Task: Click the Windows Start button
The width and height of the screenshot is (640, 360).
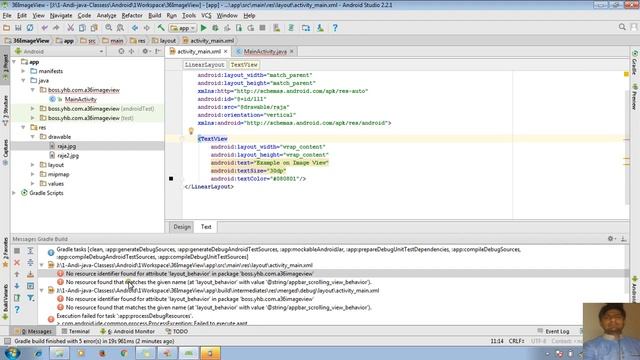Action: pos(12,353)
